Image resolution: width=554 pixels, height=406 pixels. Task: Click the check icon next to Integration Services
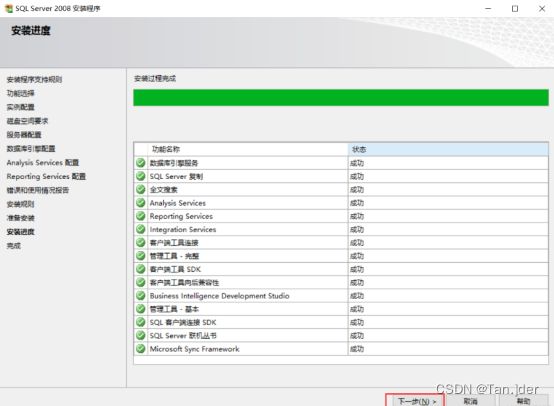pyautogui.click(x=141, y=229)
